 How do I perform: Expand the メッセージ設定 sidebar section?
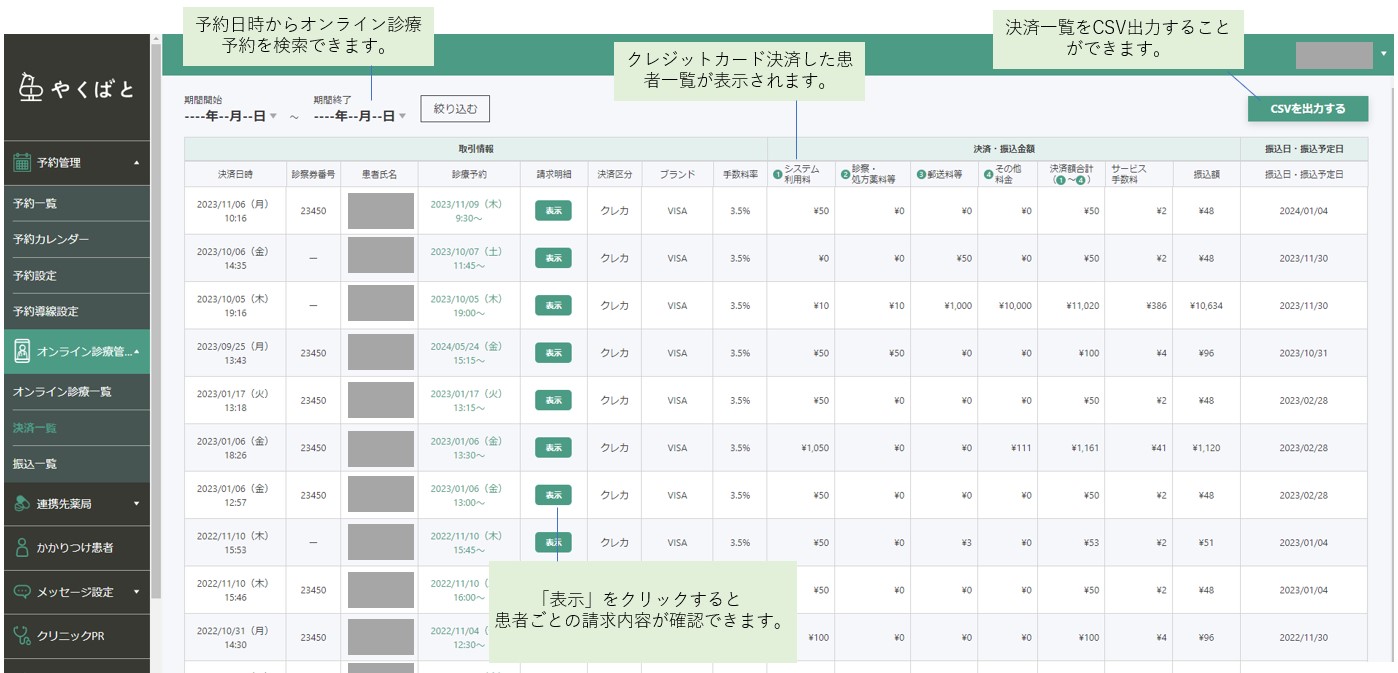pos(137,591)
